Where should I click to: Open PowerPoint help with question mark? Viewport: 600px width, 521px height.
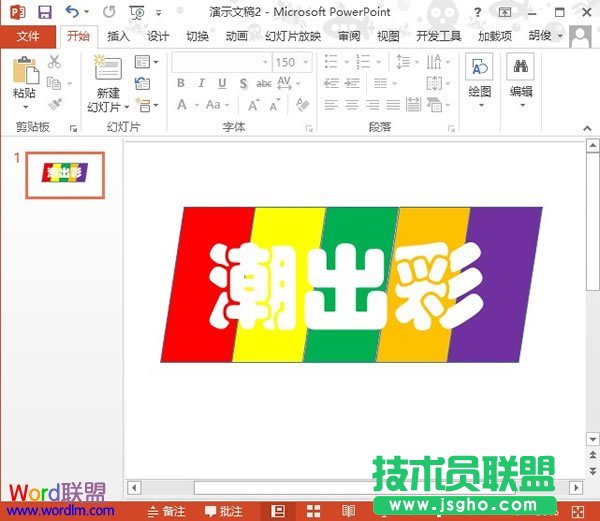pyautogui.click(x=478, y=13)
